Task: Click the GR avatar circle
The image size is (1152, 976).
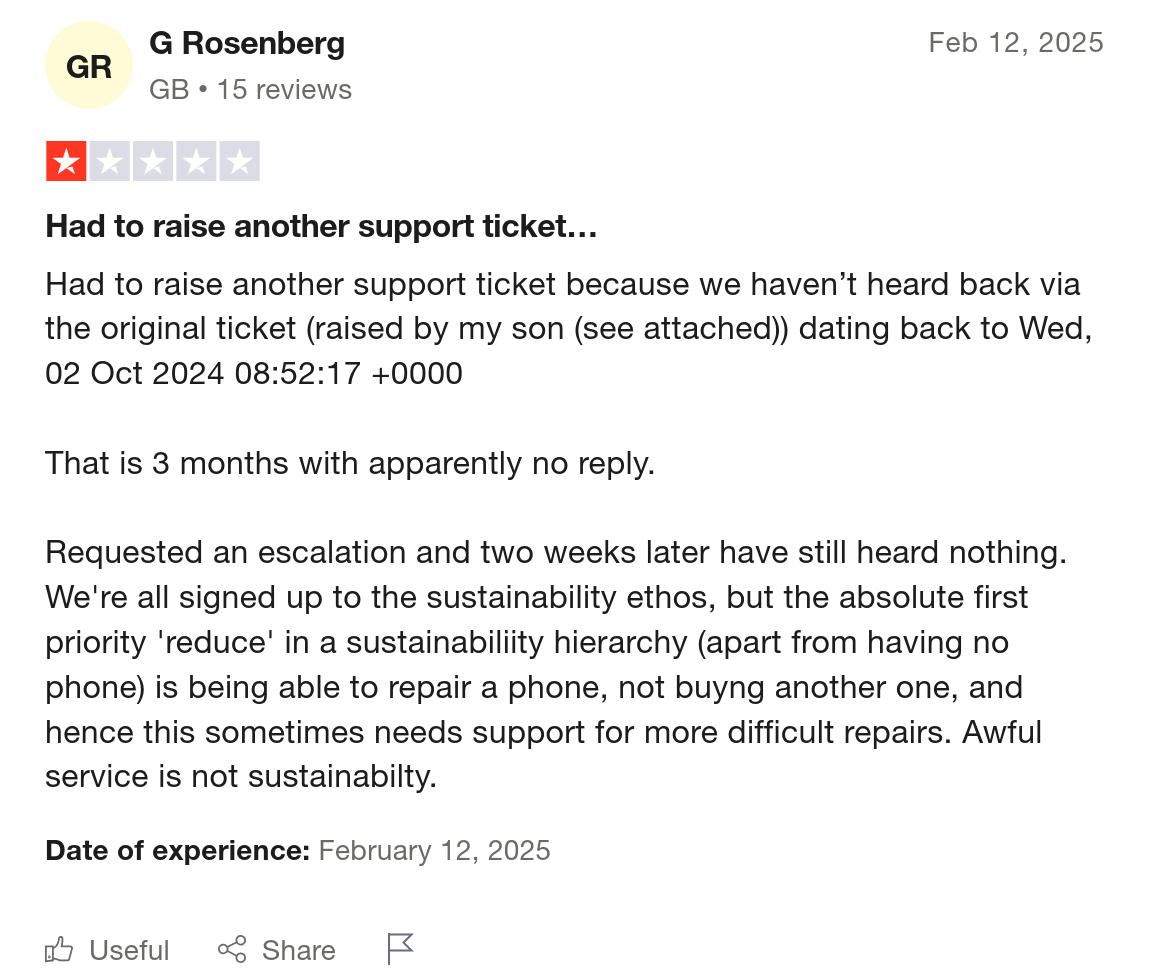Action: [x=89, y=65]
